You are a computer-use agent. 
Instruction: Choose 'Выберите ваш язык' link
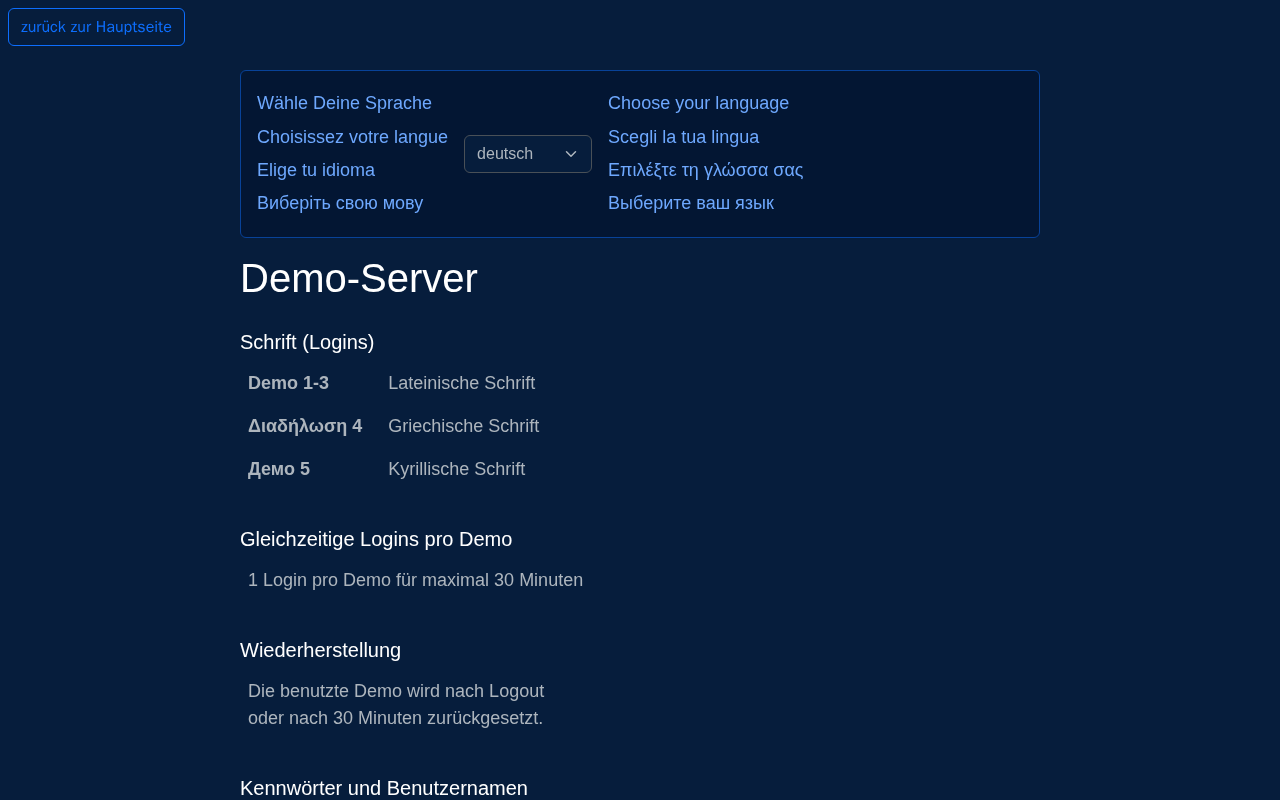pos(691,203)
